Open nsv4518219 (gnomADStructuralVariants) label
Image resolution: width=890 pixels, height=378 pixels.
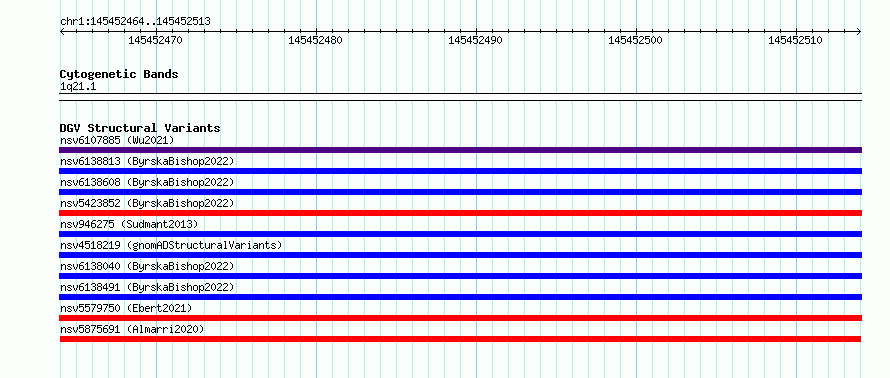(x=171, y=245)
